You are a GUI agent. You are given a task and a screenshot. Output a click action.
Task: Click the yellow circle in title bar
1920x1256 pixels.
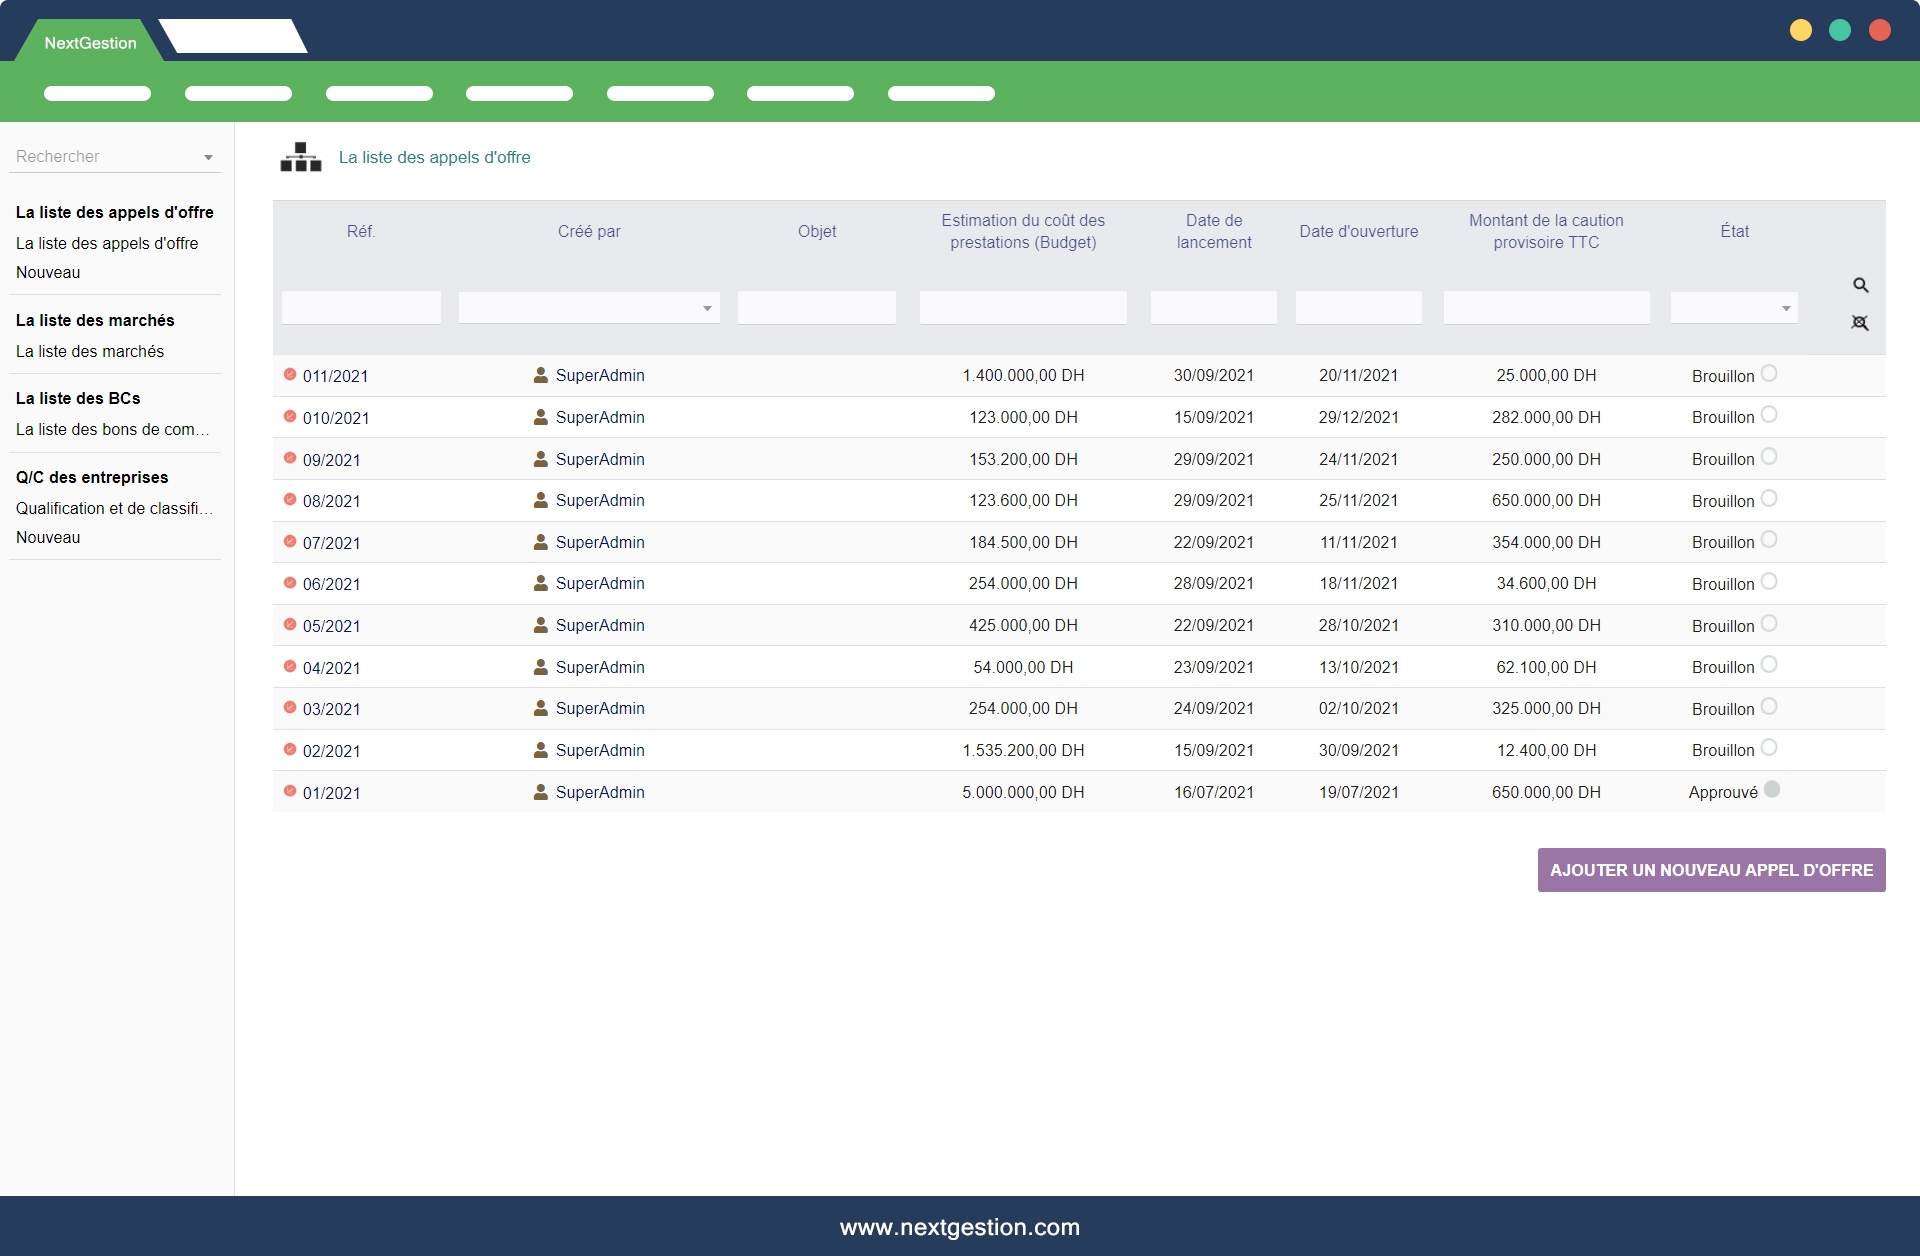click(1800, 30)
